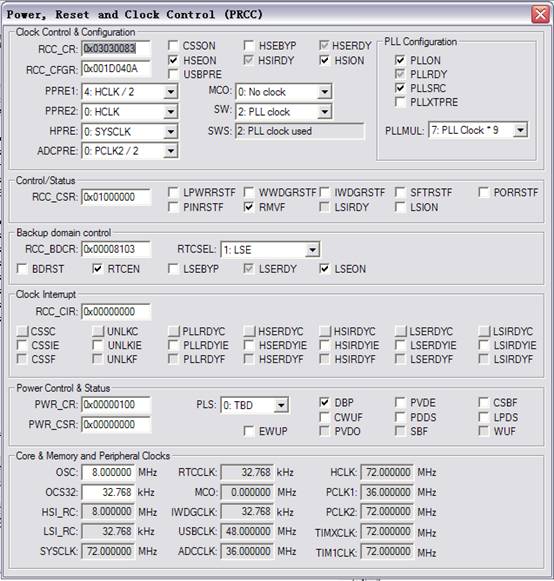Click the PWR_CR register field
Viewport: 554px width, 581px height.
pos(116,405)
